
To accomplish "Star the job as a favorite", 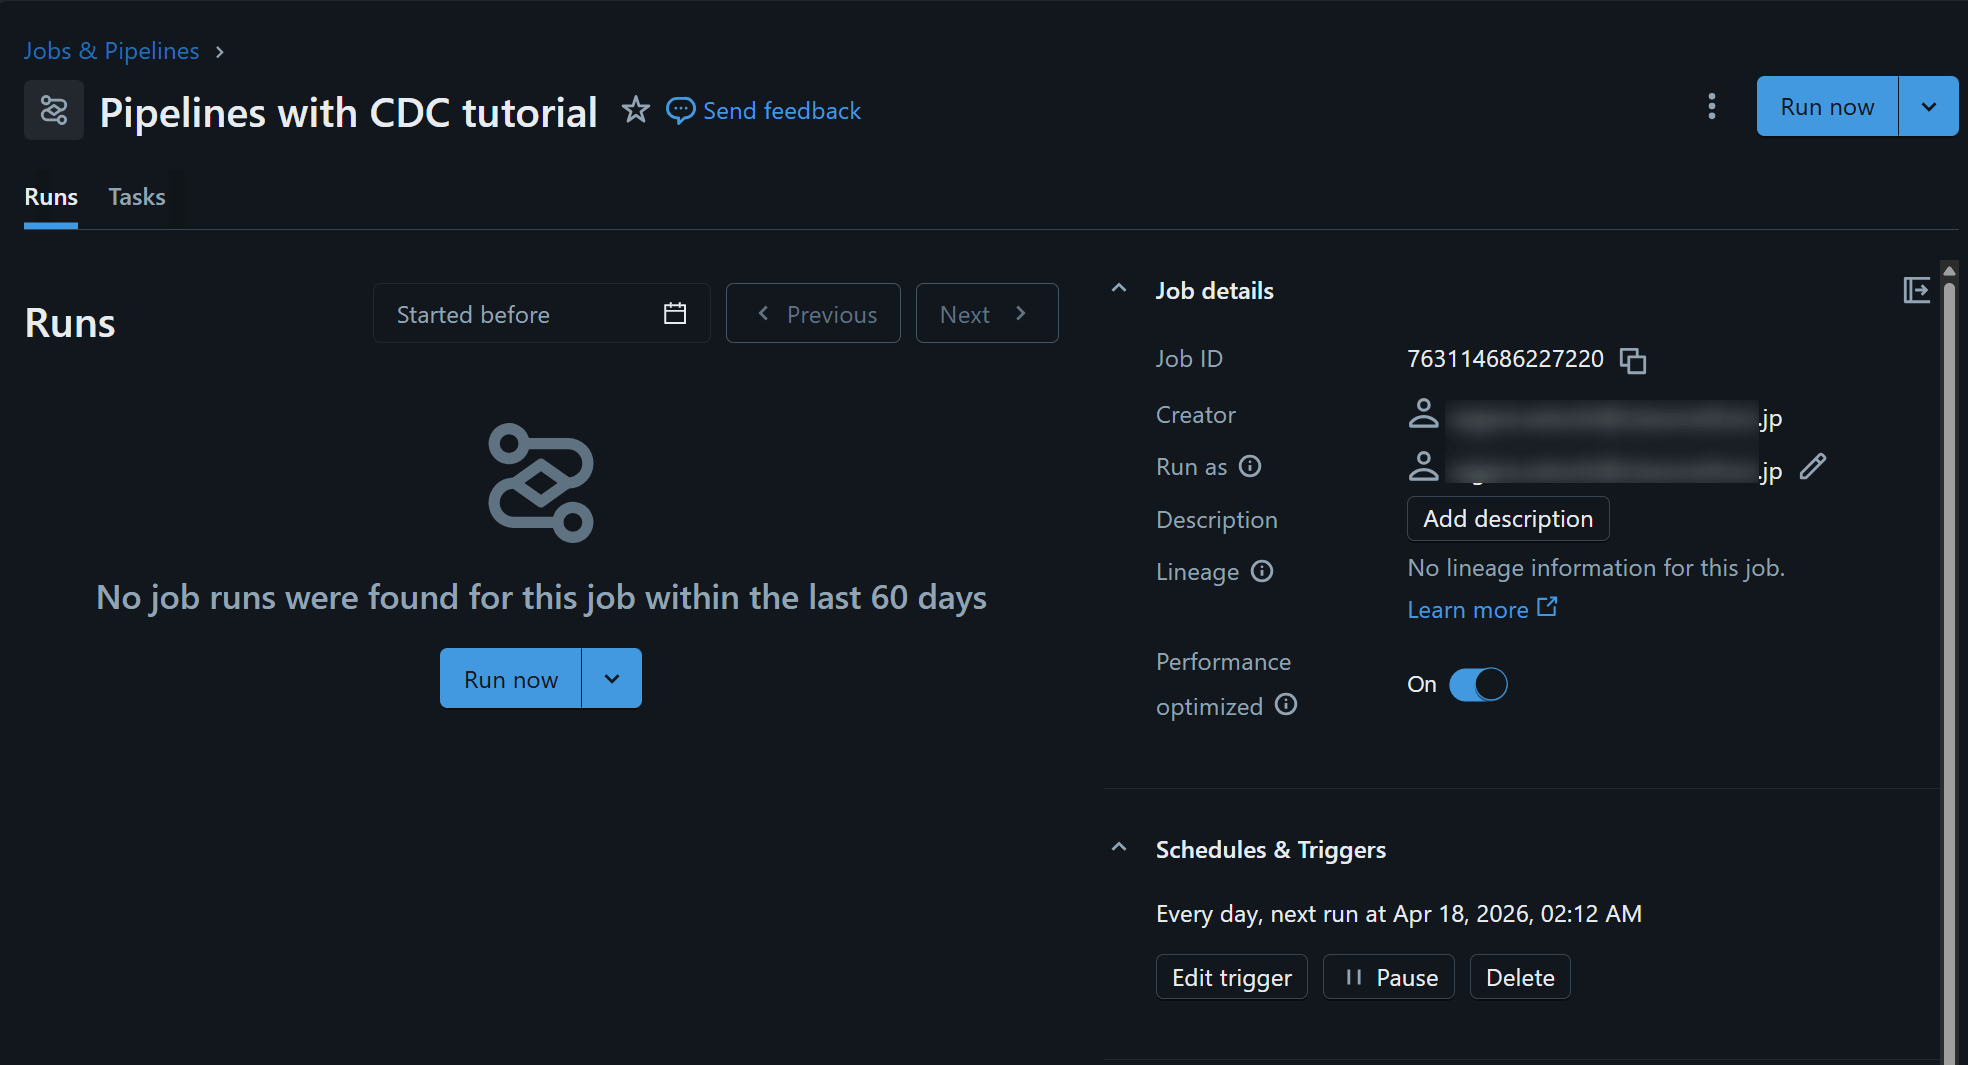I will (x=635, y=110).
